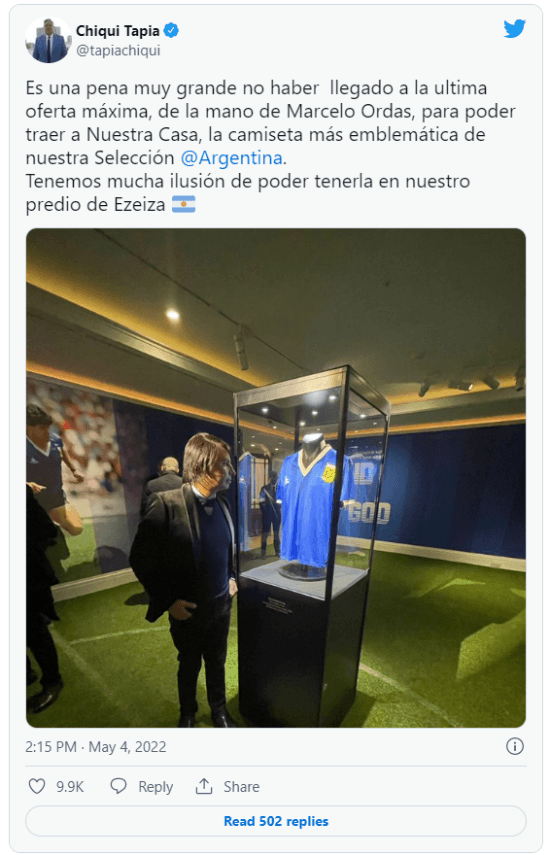This screenshot has width=550, height=855.
Task: Click the Read 502 replies button
Action: [x=276, y=821]
